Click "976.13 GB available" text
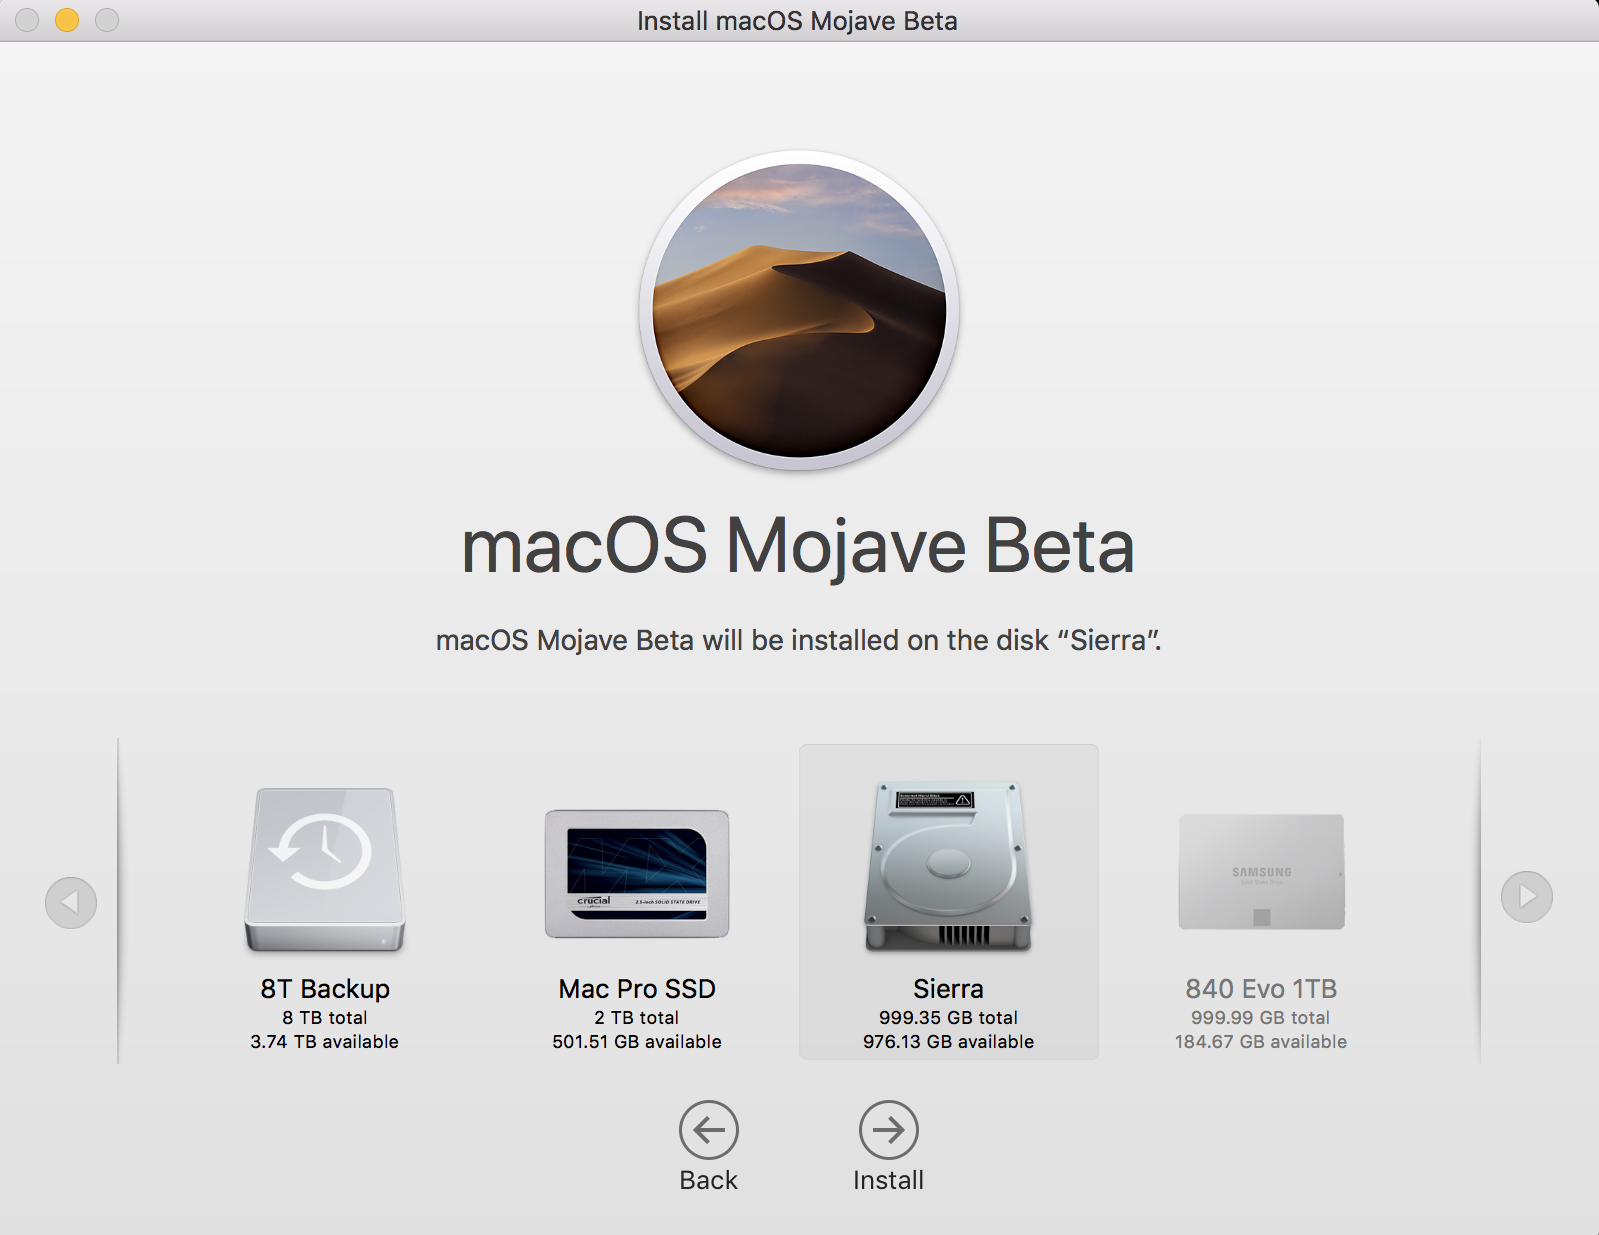Image resolution: width=1599 pixels, height=1235 pixels. pos(948,1042)
